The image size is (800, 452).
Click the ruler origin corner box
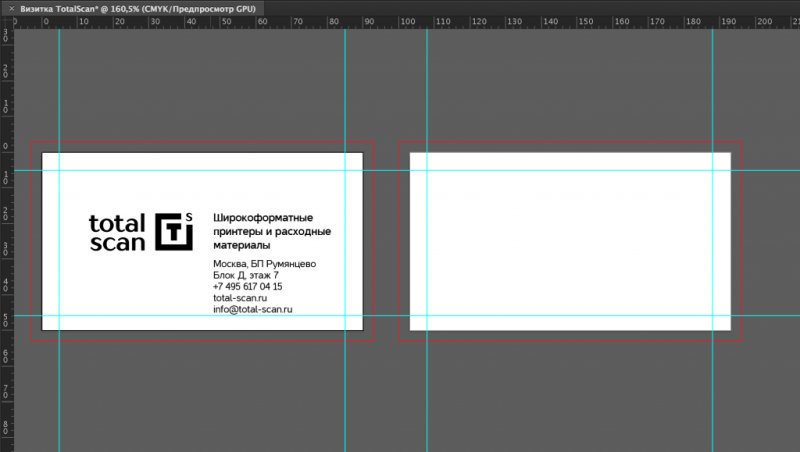pyautogui.click(x=7, y=22)
